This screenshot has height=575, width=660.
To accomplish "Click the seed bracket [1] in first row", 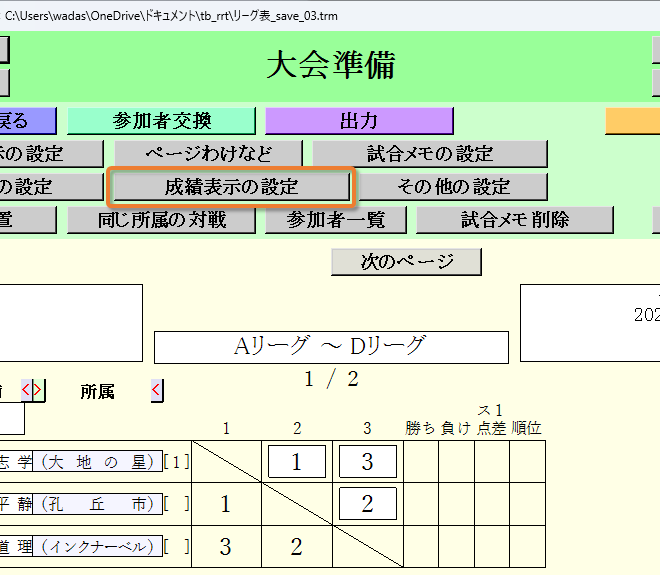I will [x=177, y=462].
